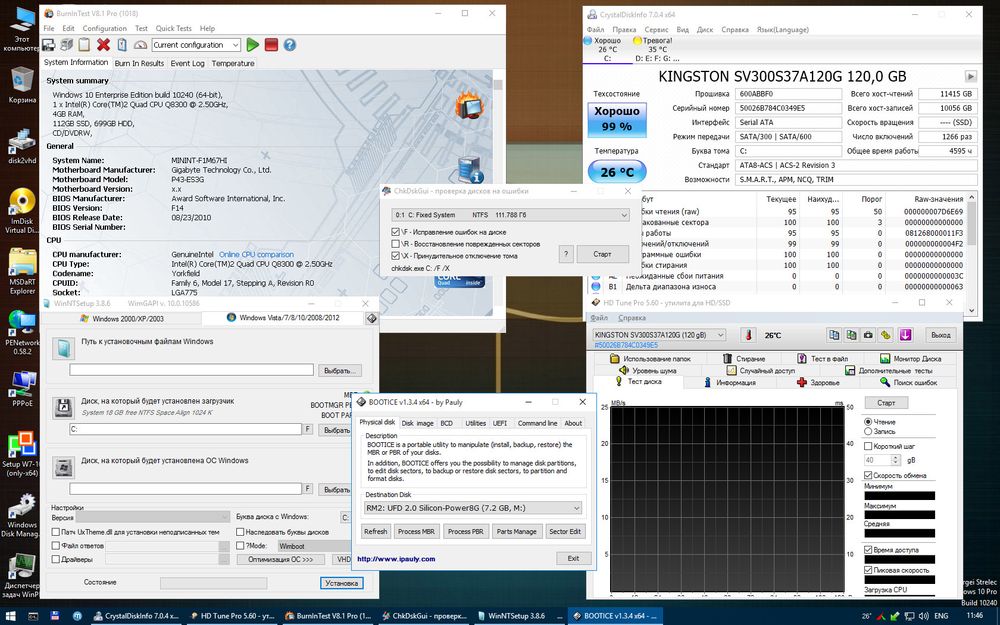Toggle the Скорость обмена checkbox
Screen dimensions: 1000x625
tap(868, 475)
